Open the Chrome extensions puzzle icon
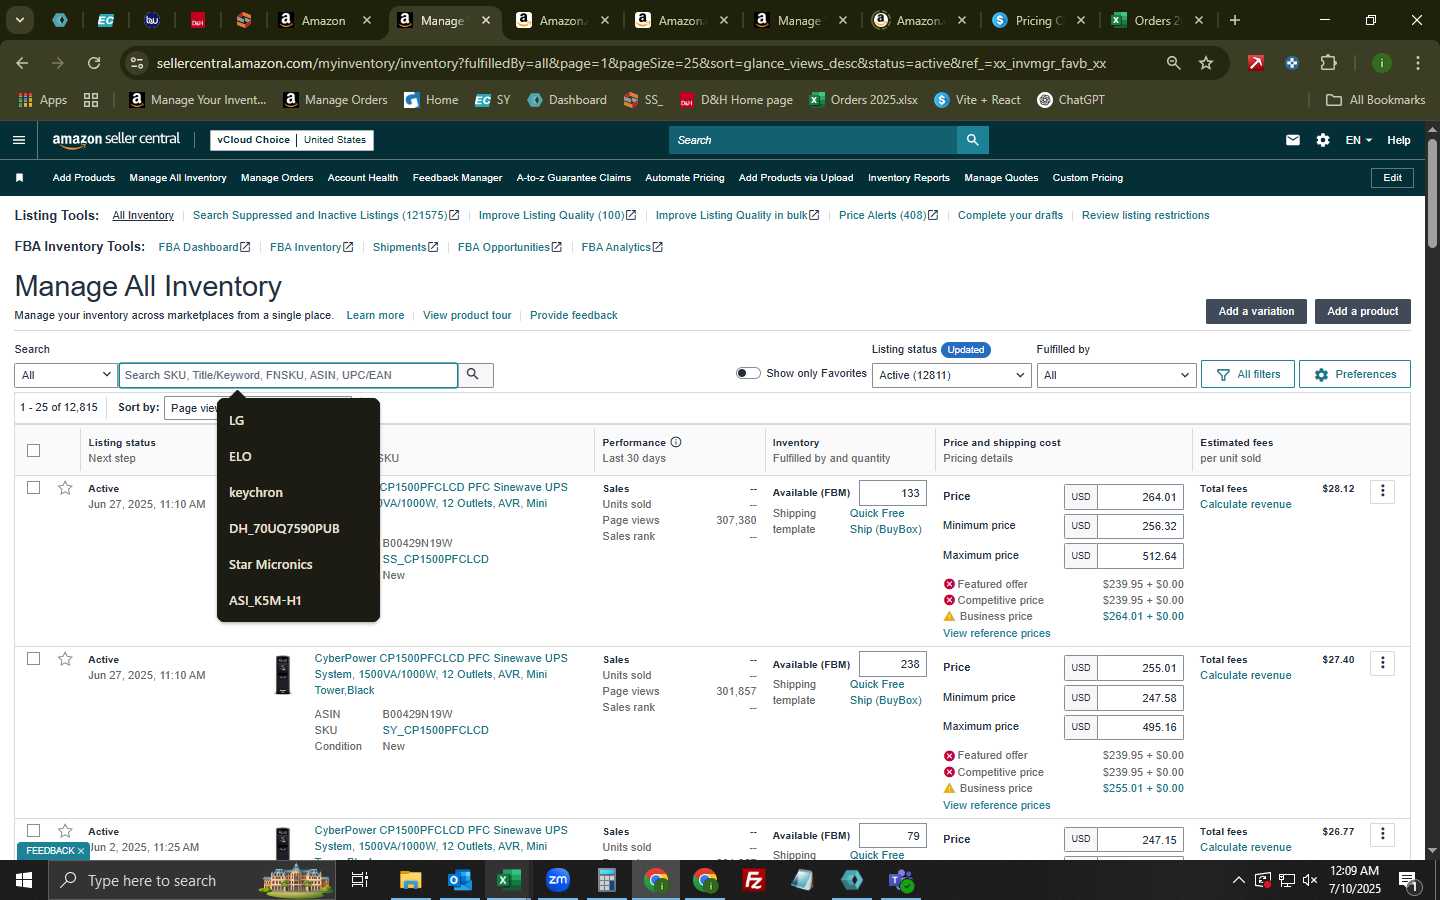1440x900 pixels. tap(1328, 63)
